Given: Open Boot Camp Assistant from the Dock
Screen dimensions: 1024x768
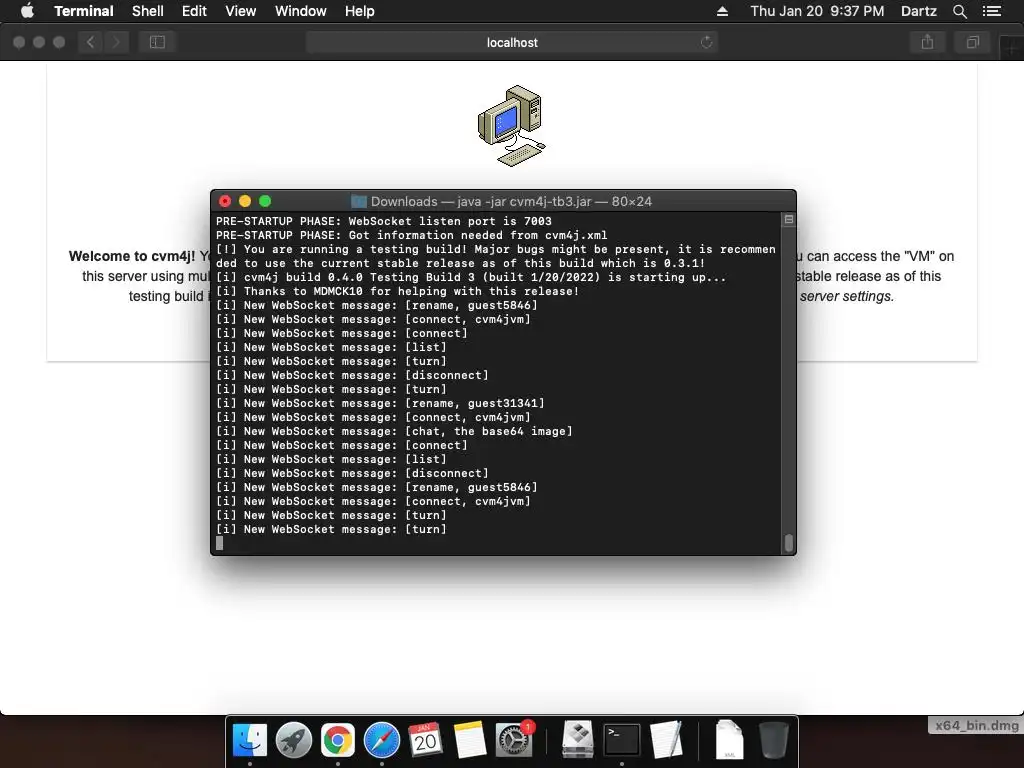Looking at the screenshot, I should [578, 740].
